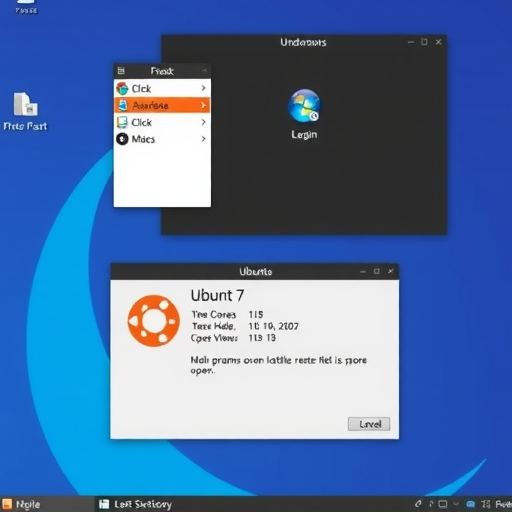Switch to the Left Sktiory taskbar window
This screenshot has width=512, height=512.
point(136,504)
